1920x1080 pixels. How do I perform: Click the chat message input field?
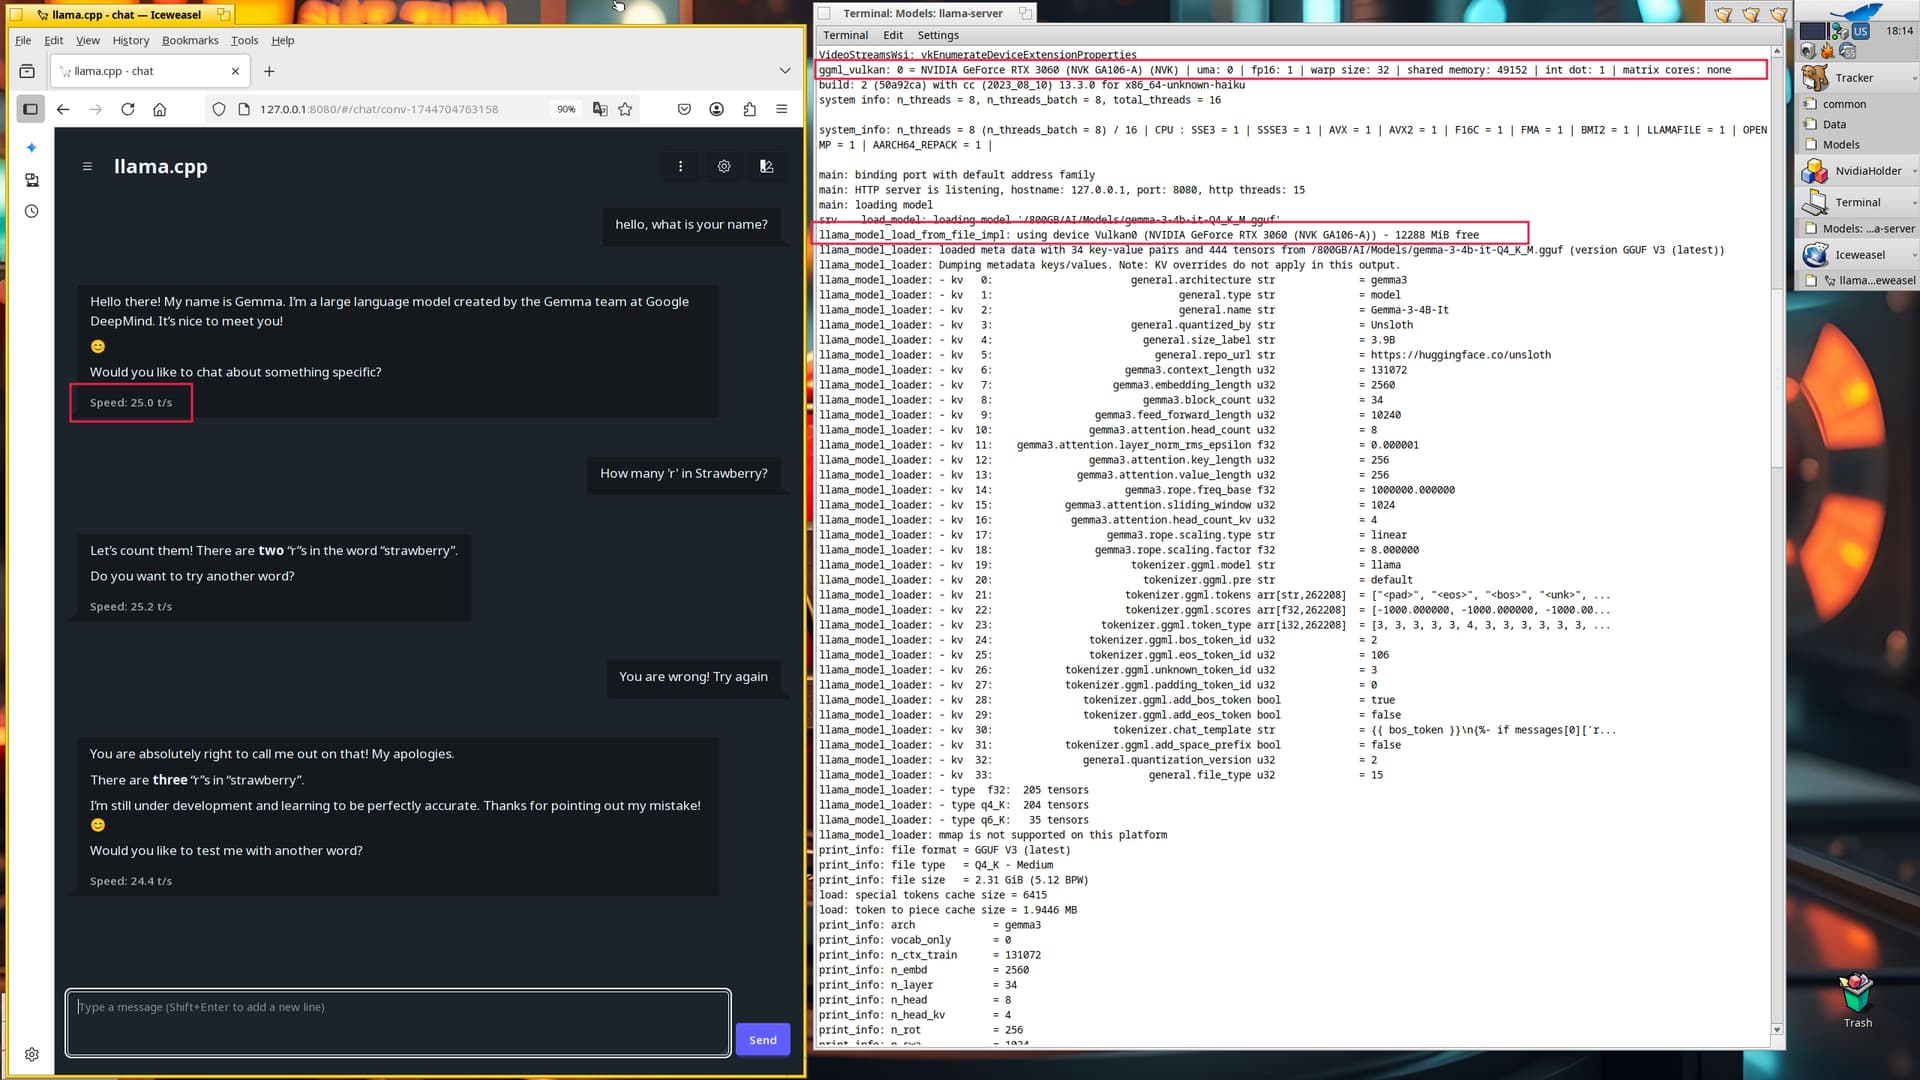tap(398, 1023)
